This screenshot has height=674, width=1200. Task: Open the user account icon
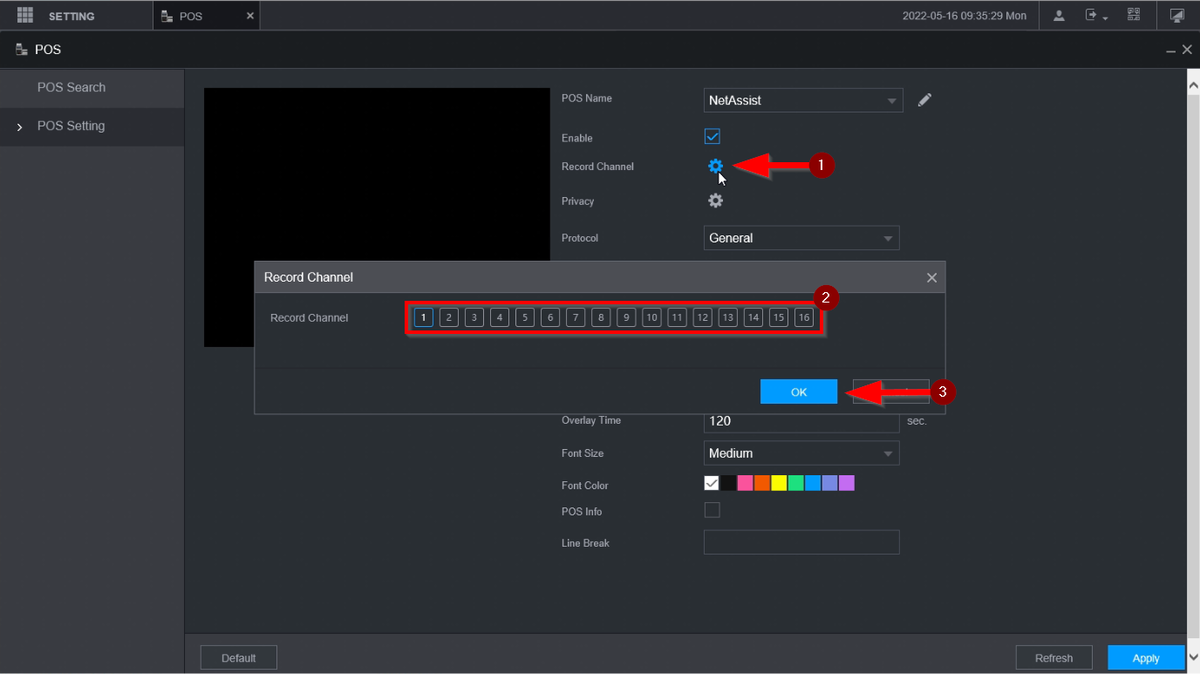[x=1059, y=16]
